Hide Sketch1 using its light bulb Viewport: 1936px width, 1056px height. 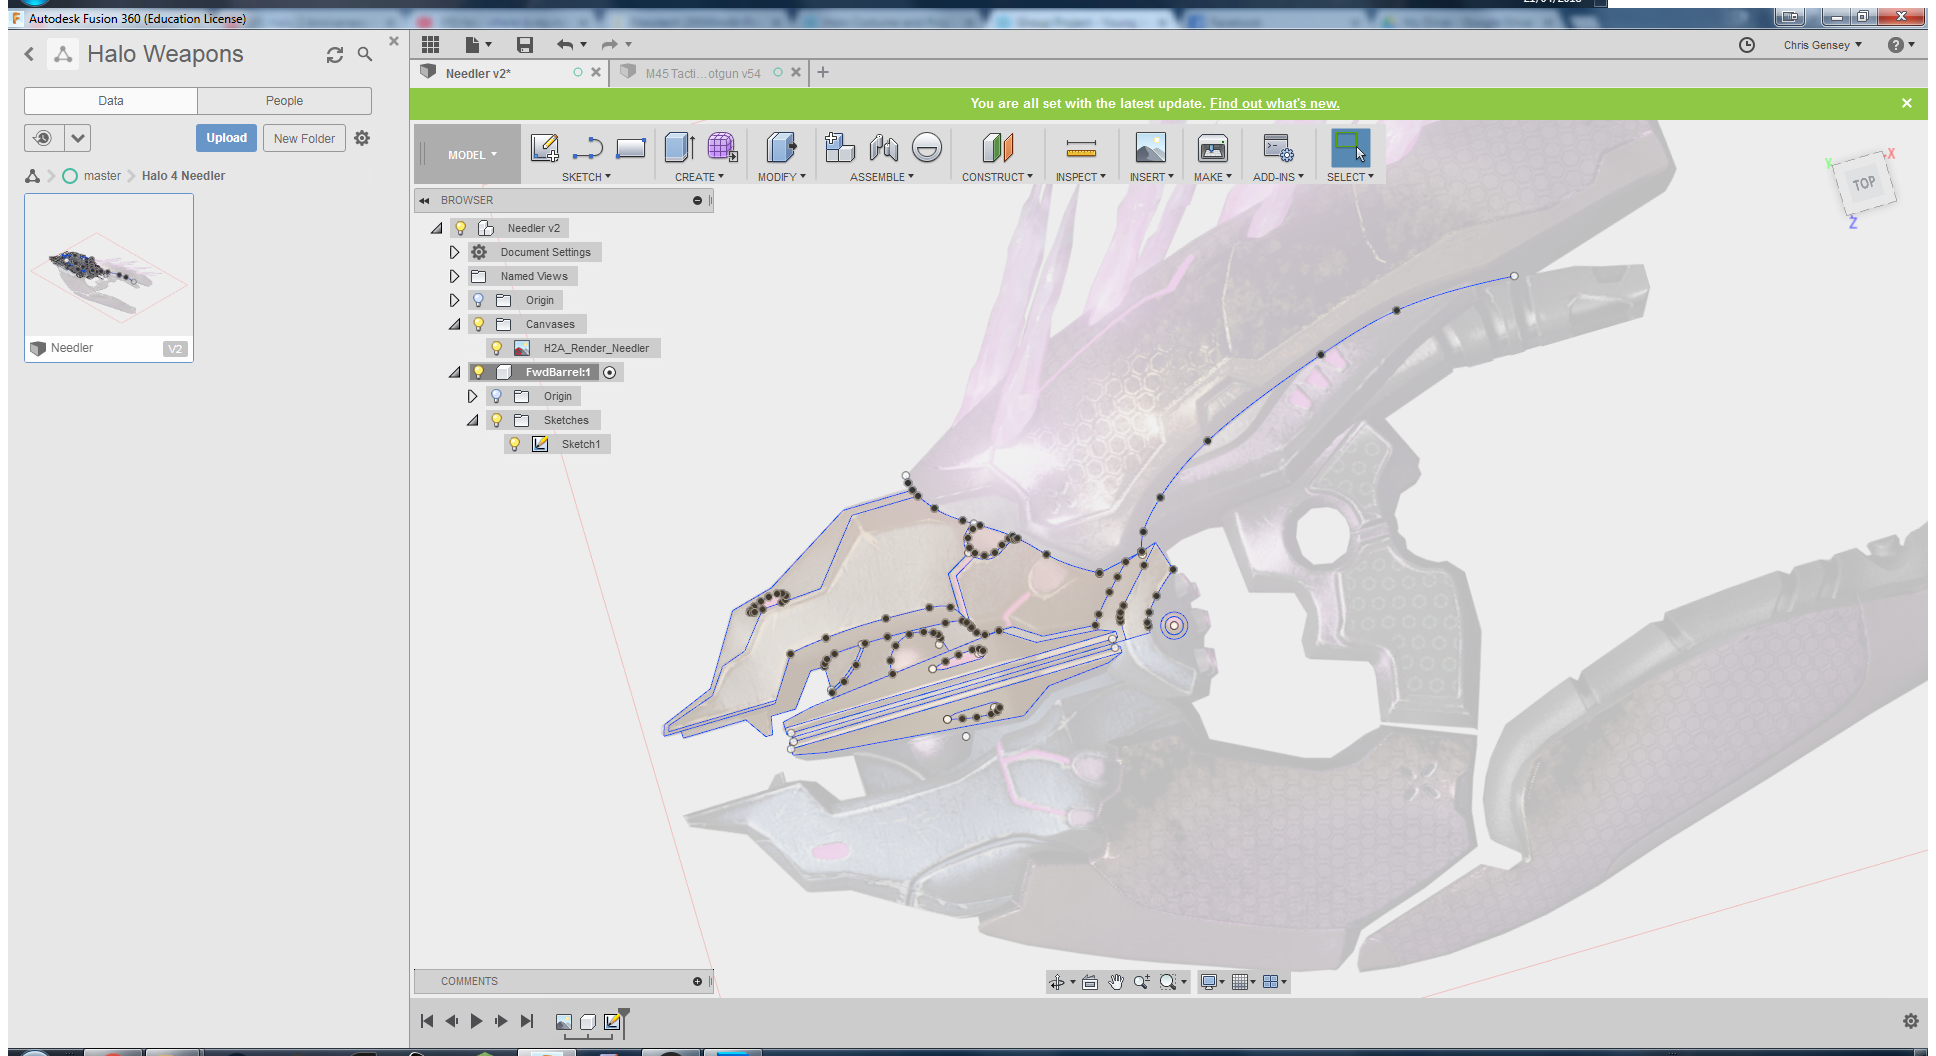click(x=515, y=444)
